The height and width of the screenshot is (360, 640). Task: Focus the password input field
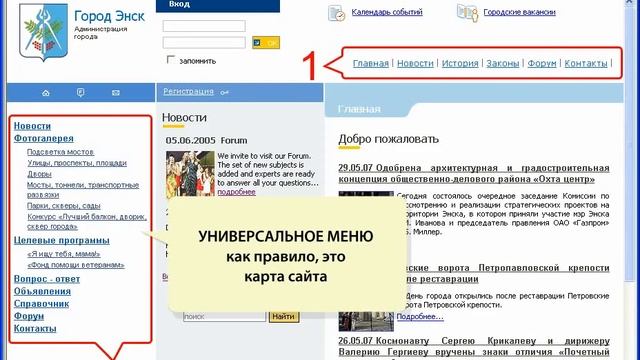(x=204, y=42)
